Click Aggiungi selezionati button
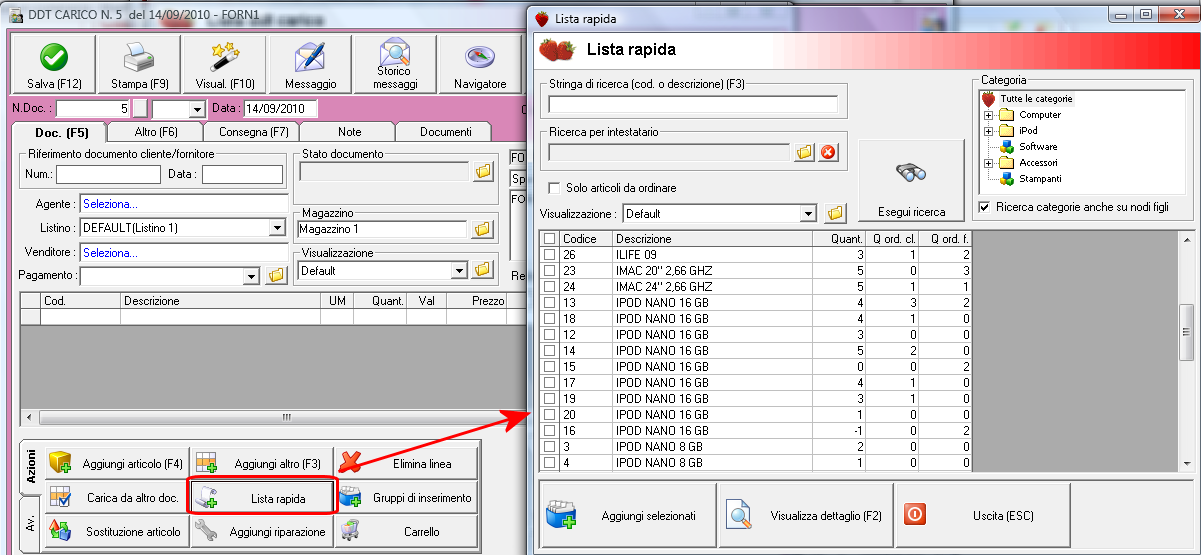 tap(628, 516)
